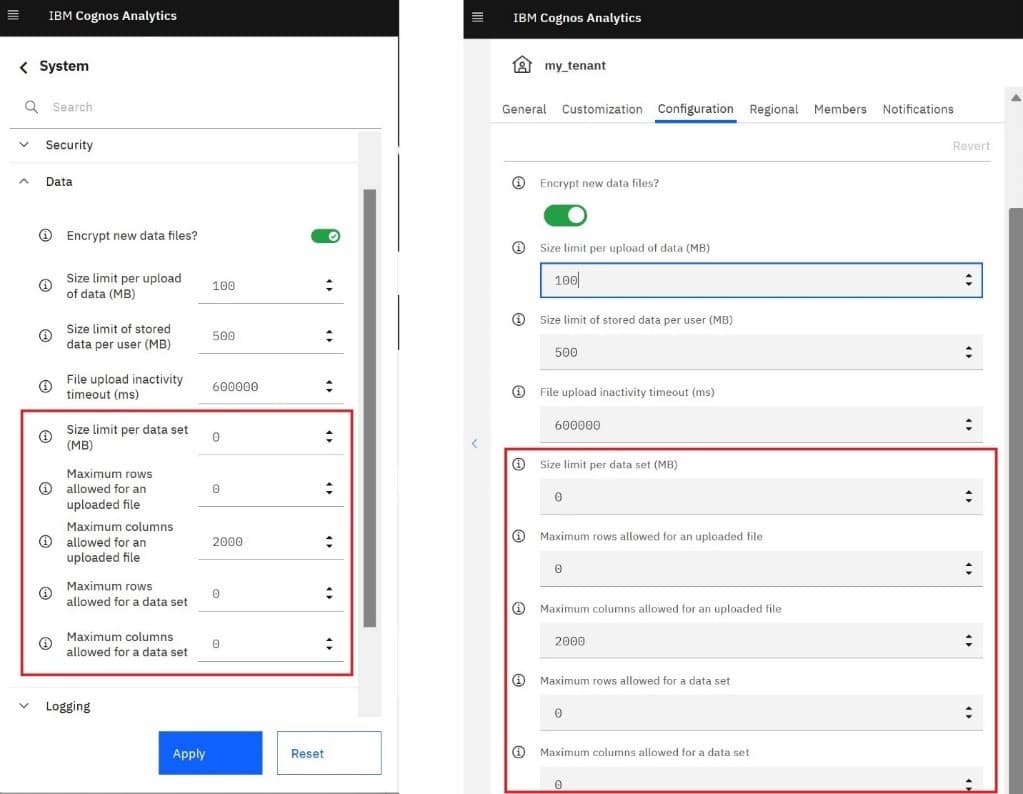Toggle Encrypt new data files in System panel
The image size is (1023, 794).
click(x=326, y=235)
